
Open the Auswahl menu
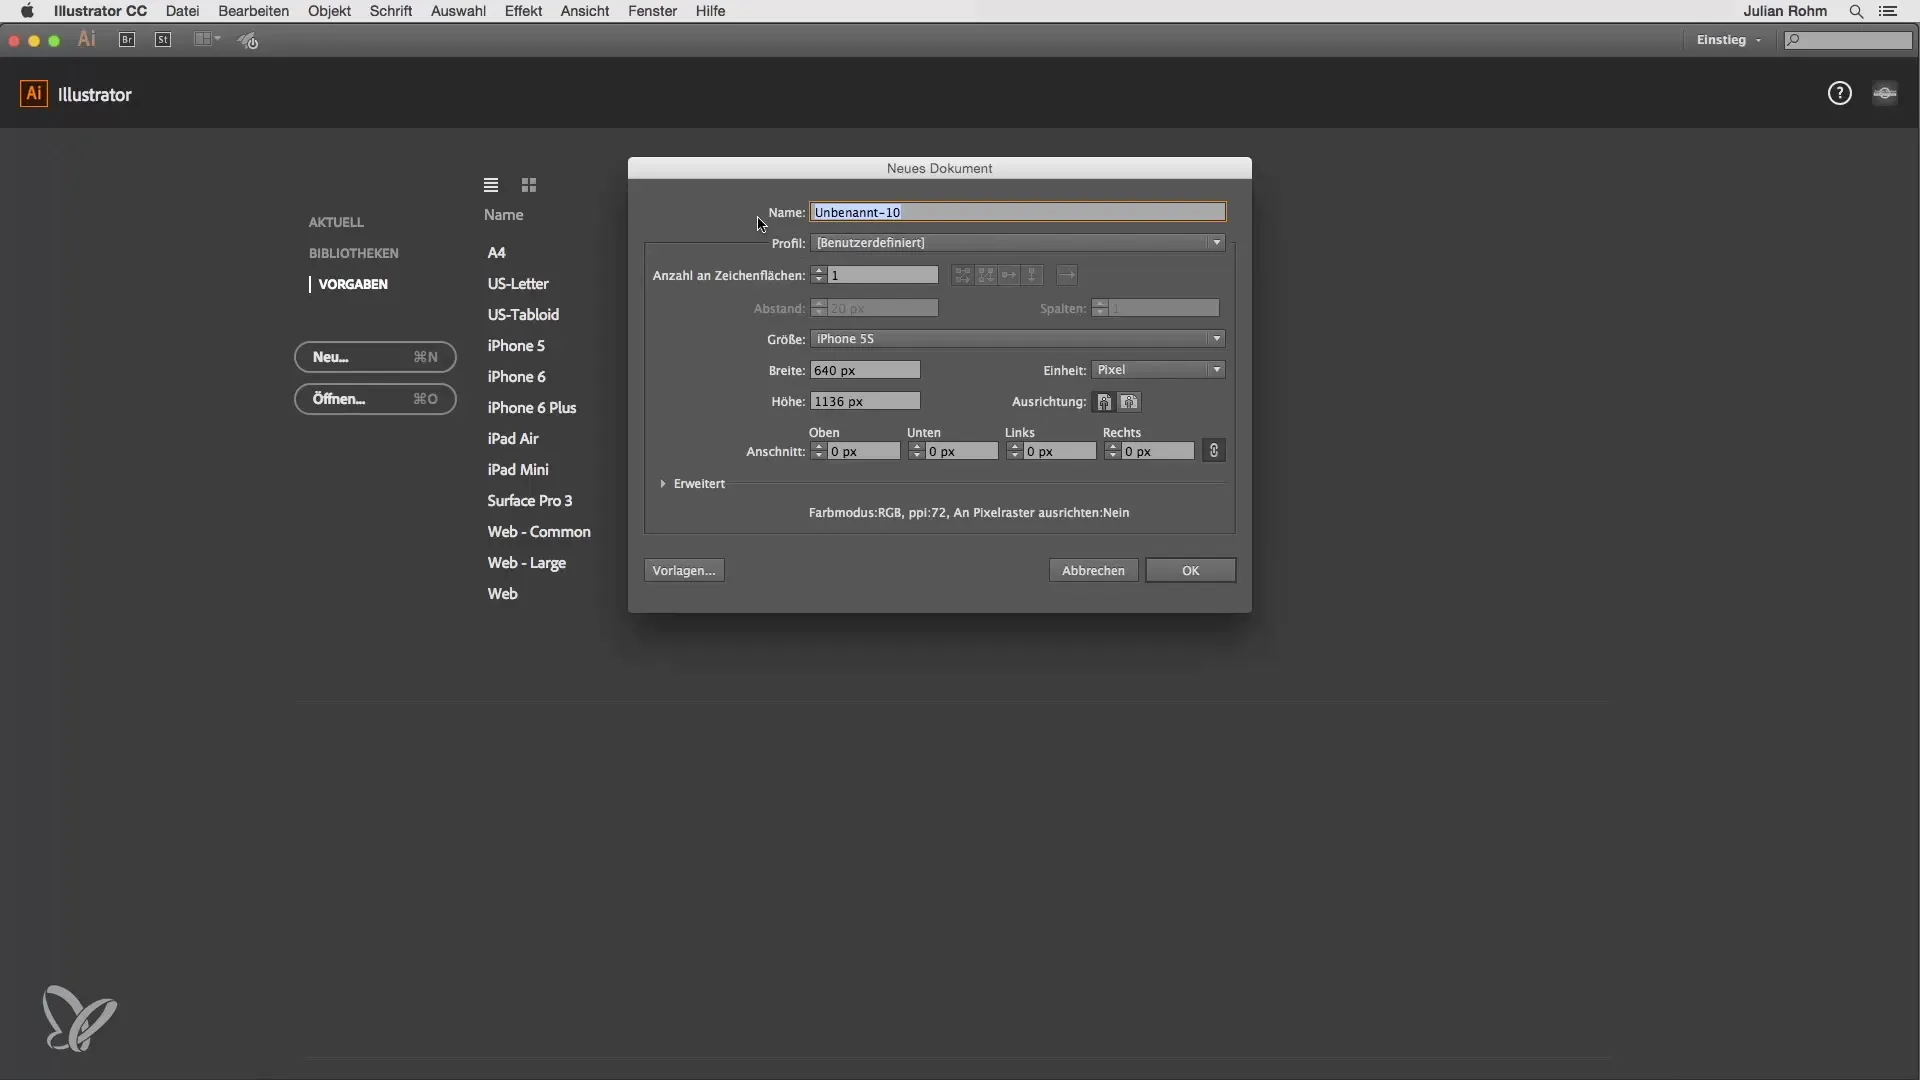[x=458, y=11]
